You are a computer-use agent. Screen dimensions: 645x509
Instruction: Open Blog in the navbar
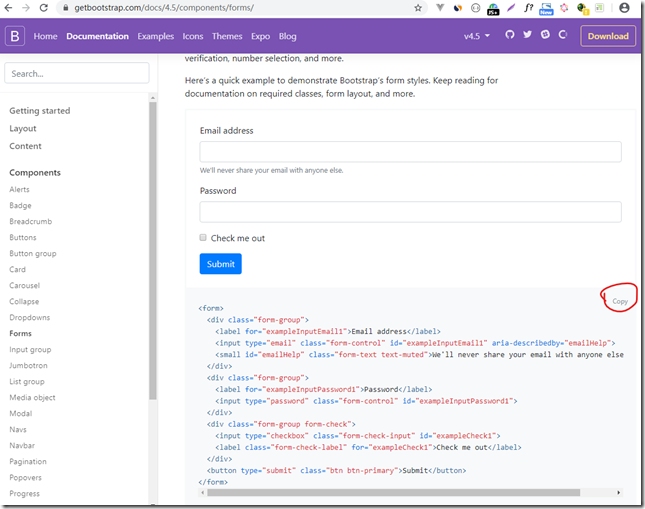click(x=288, y=36)
